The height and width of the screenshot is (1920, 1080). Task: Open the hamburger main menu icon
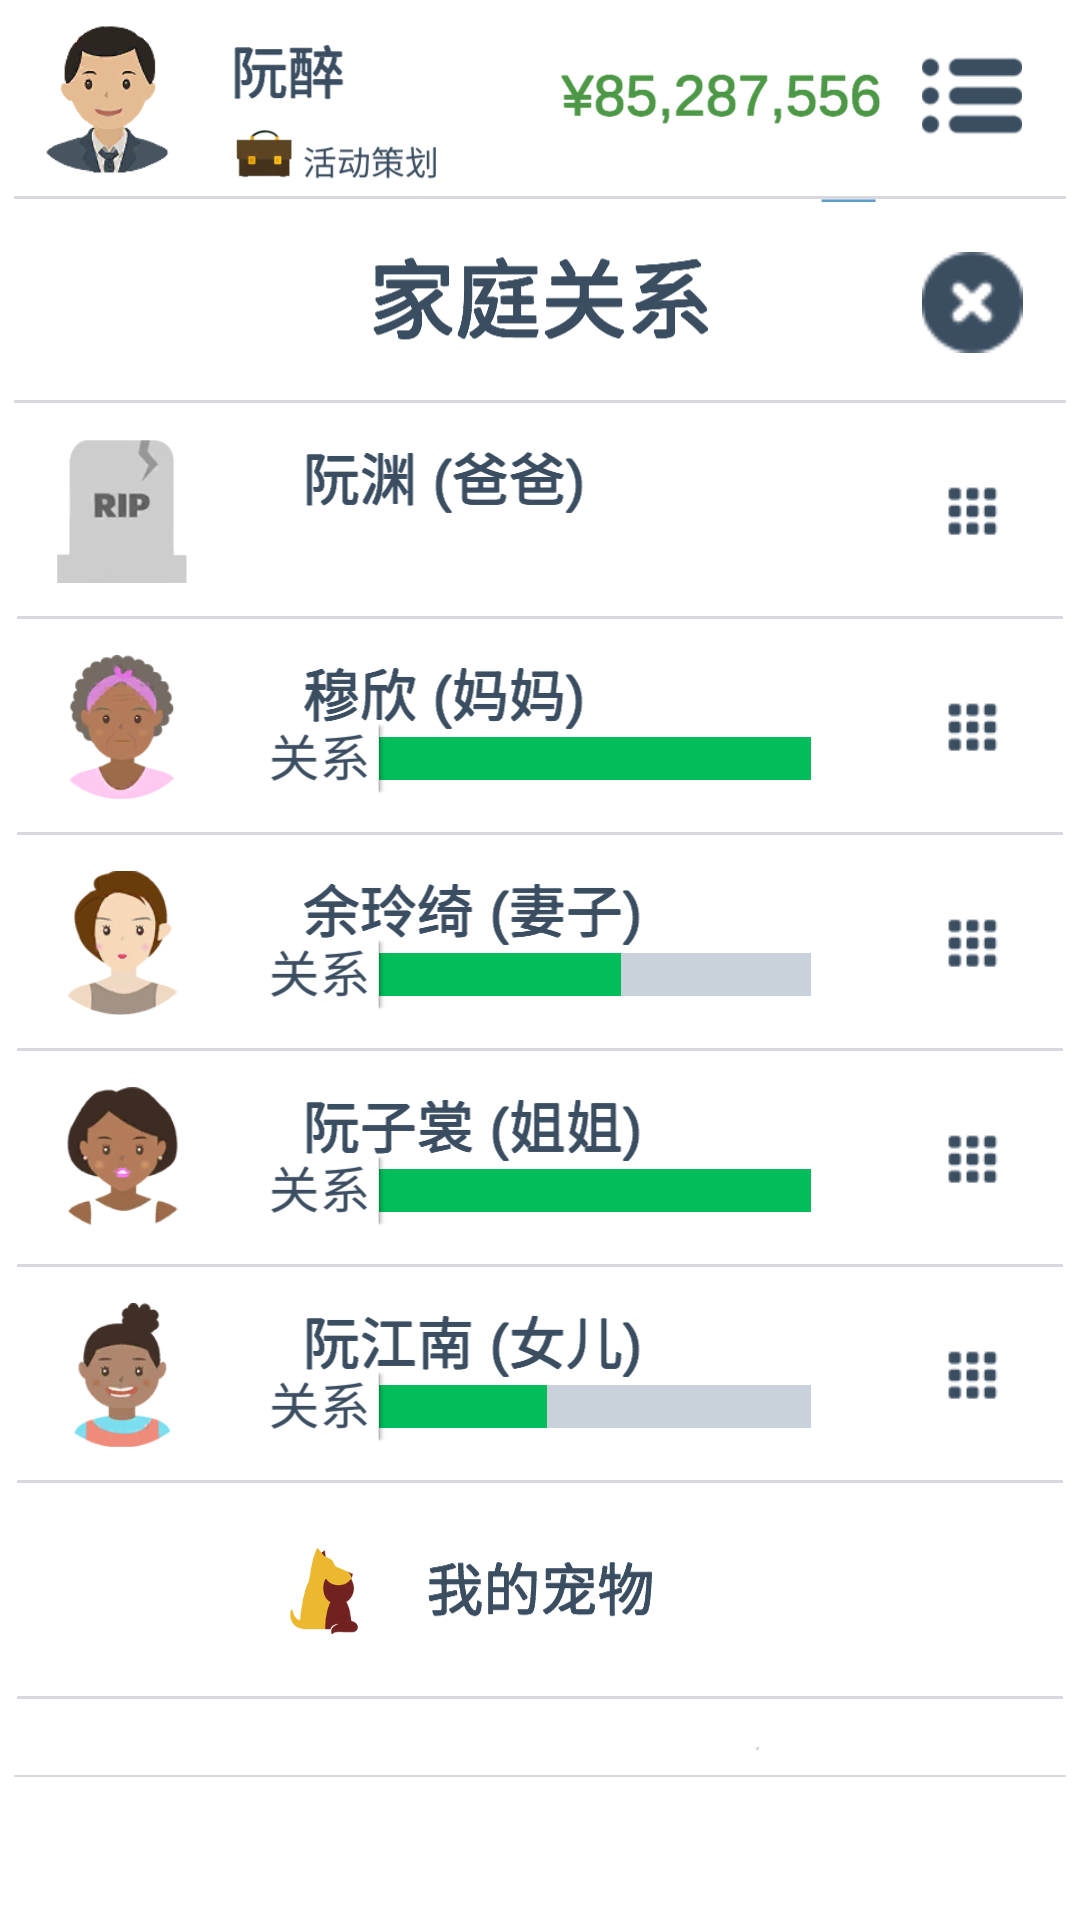(972, 96)
